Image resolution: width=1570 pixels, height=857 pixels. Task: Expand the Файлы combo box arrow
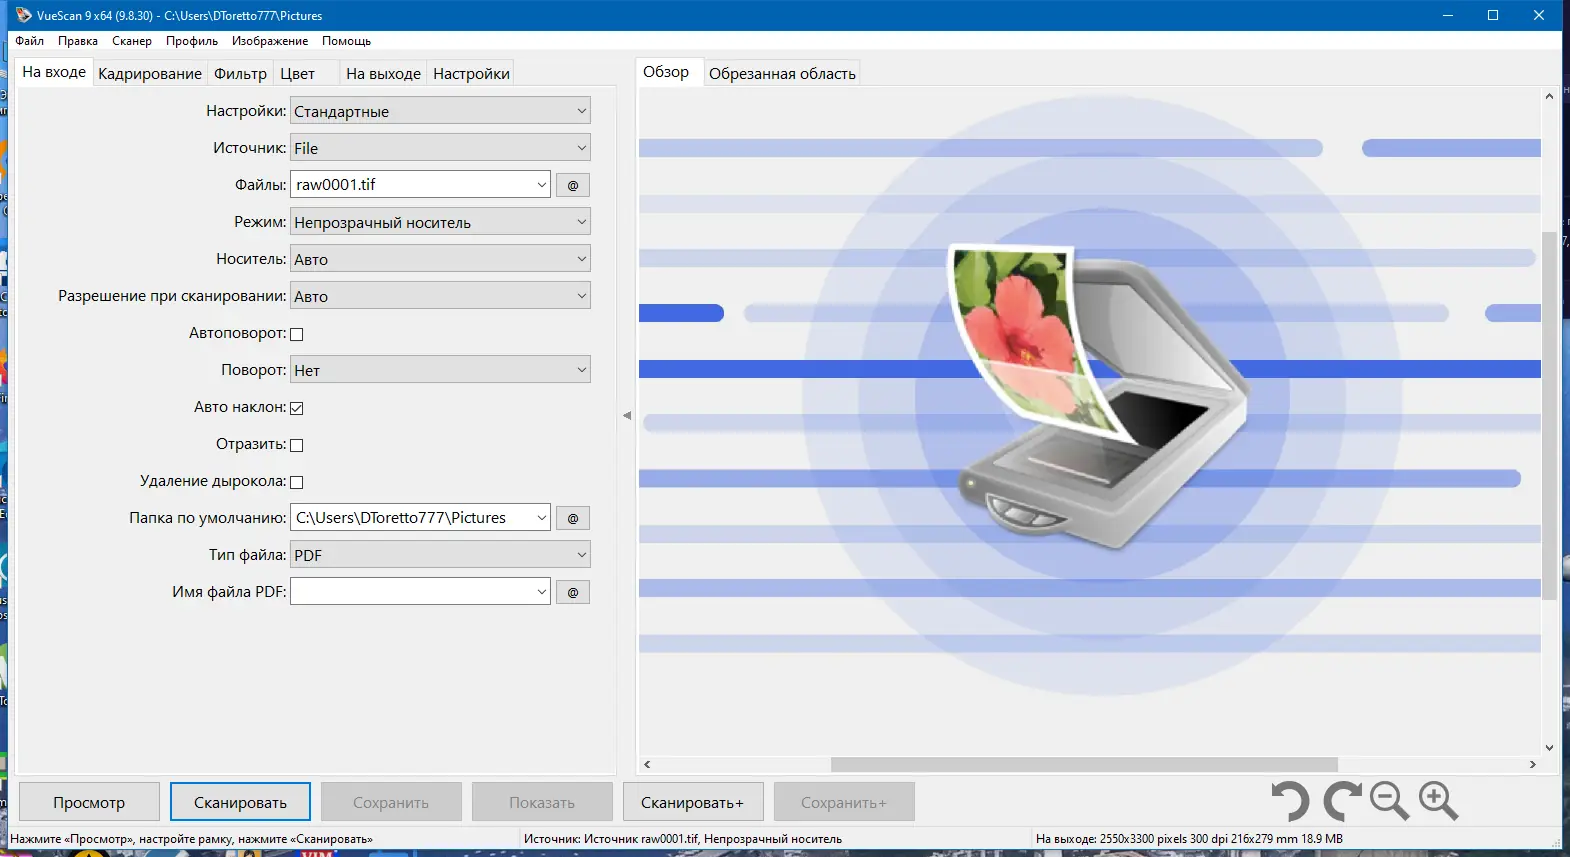coord(541,185)
